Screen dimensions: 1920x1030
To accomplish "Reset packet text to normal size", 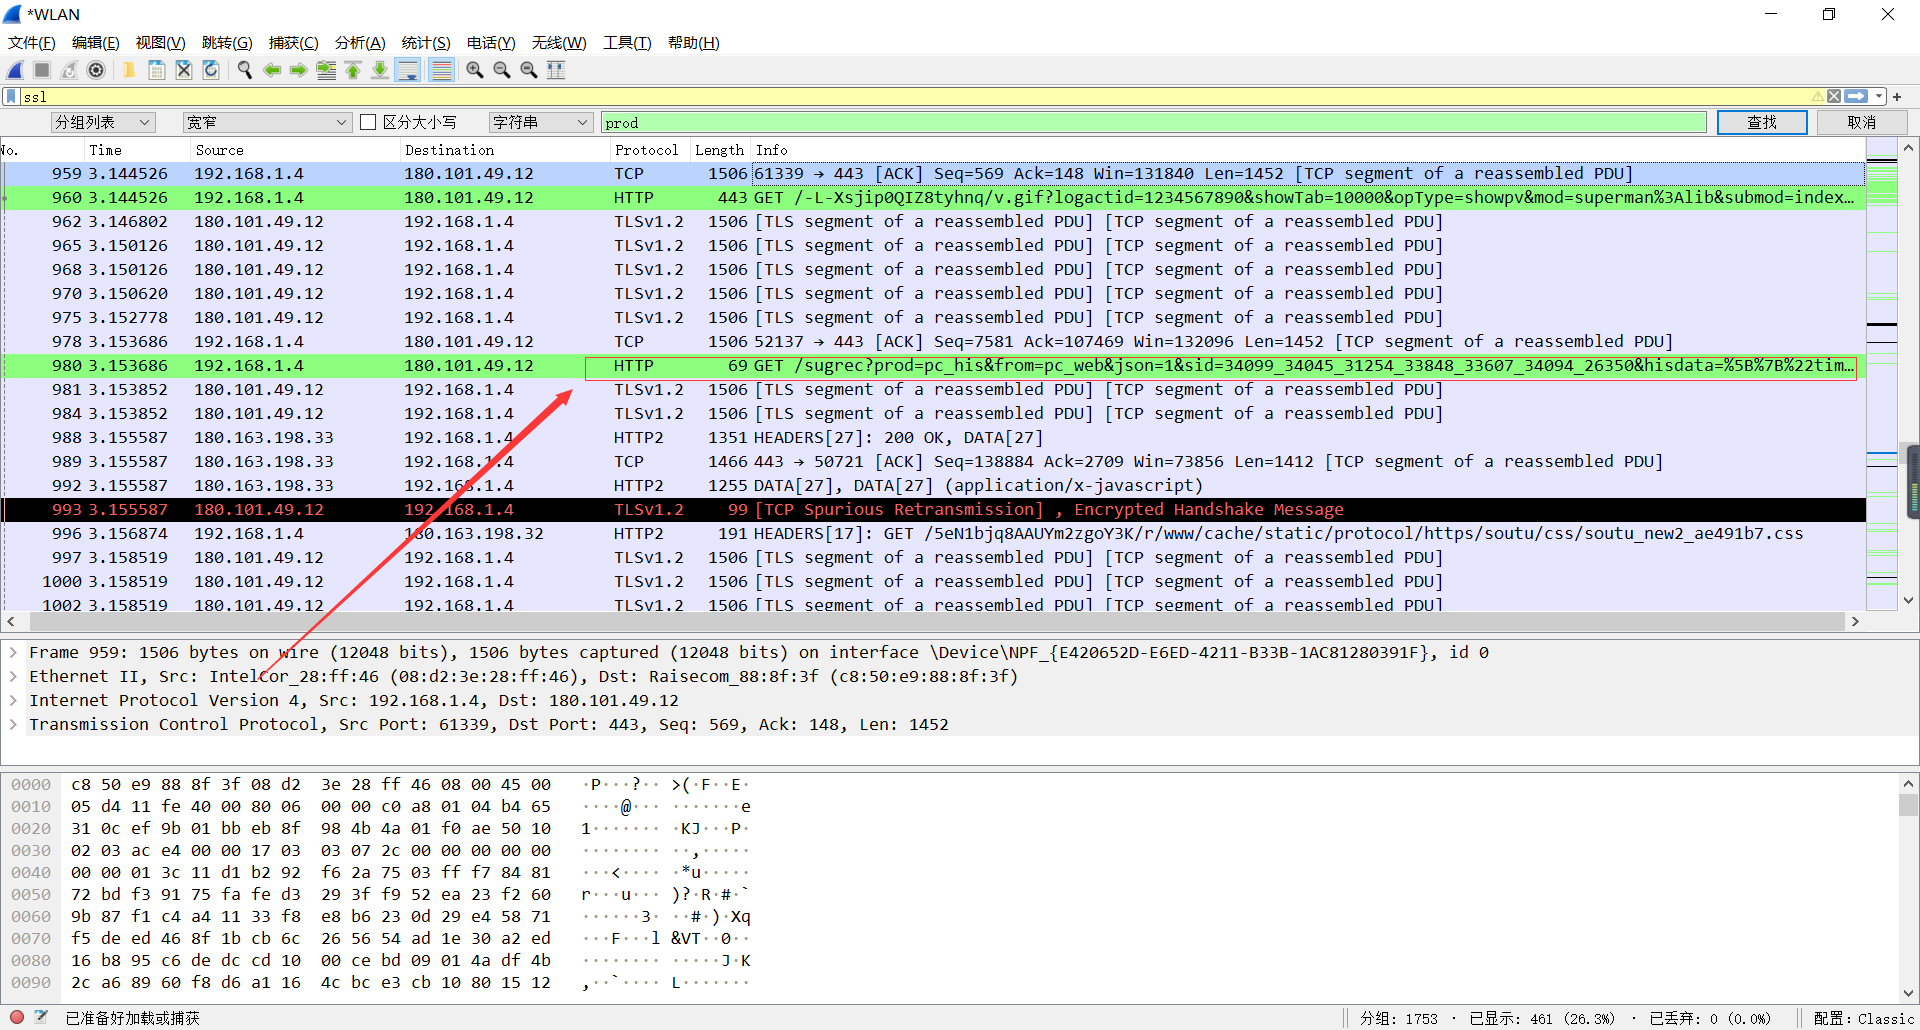I will pyautogui.click(x=529, y=70).
